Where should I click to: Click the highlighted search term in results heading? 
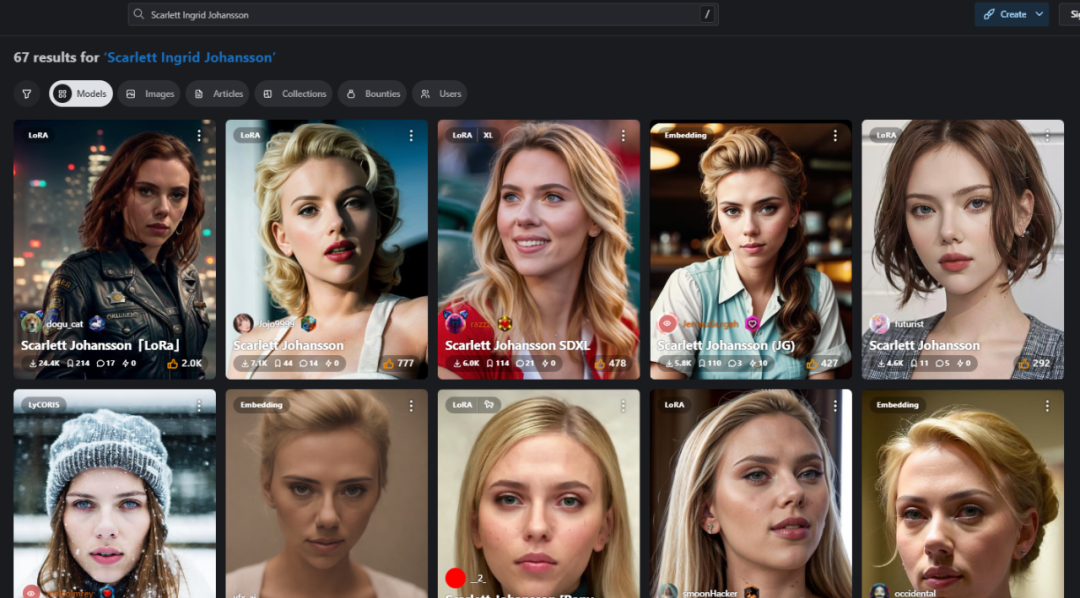click(189, 57)
